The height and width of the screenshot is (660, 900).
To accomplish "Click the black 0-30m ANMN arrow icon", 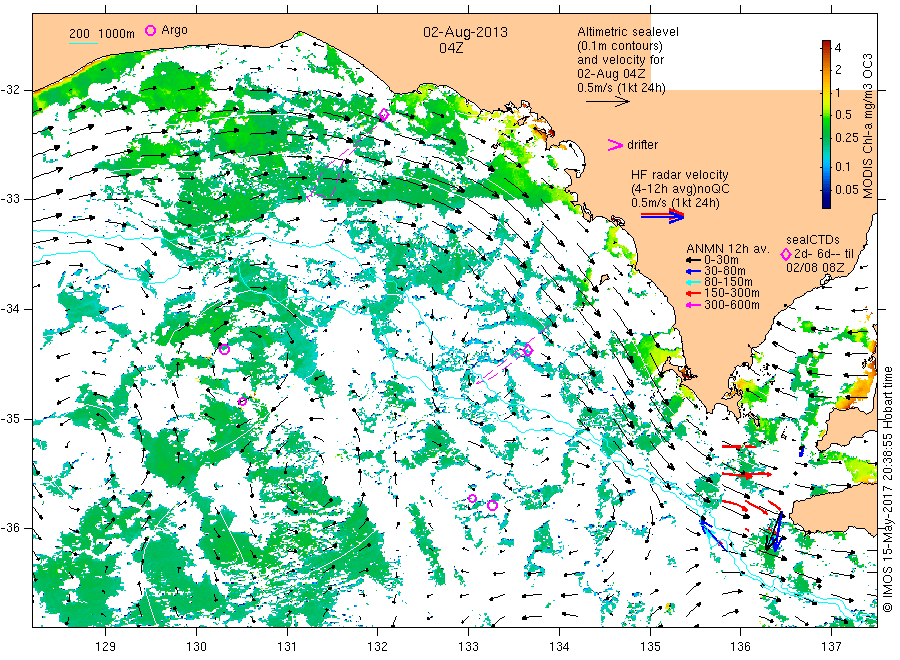I will click(x=693, y=260).
